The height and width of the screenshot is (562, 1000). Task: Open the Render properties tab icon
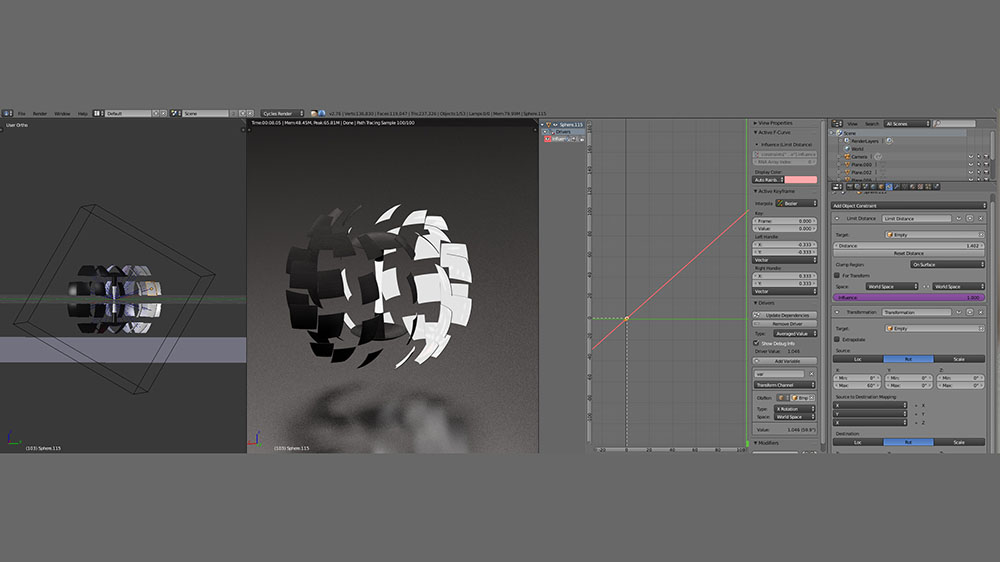(849, 186)
